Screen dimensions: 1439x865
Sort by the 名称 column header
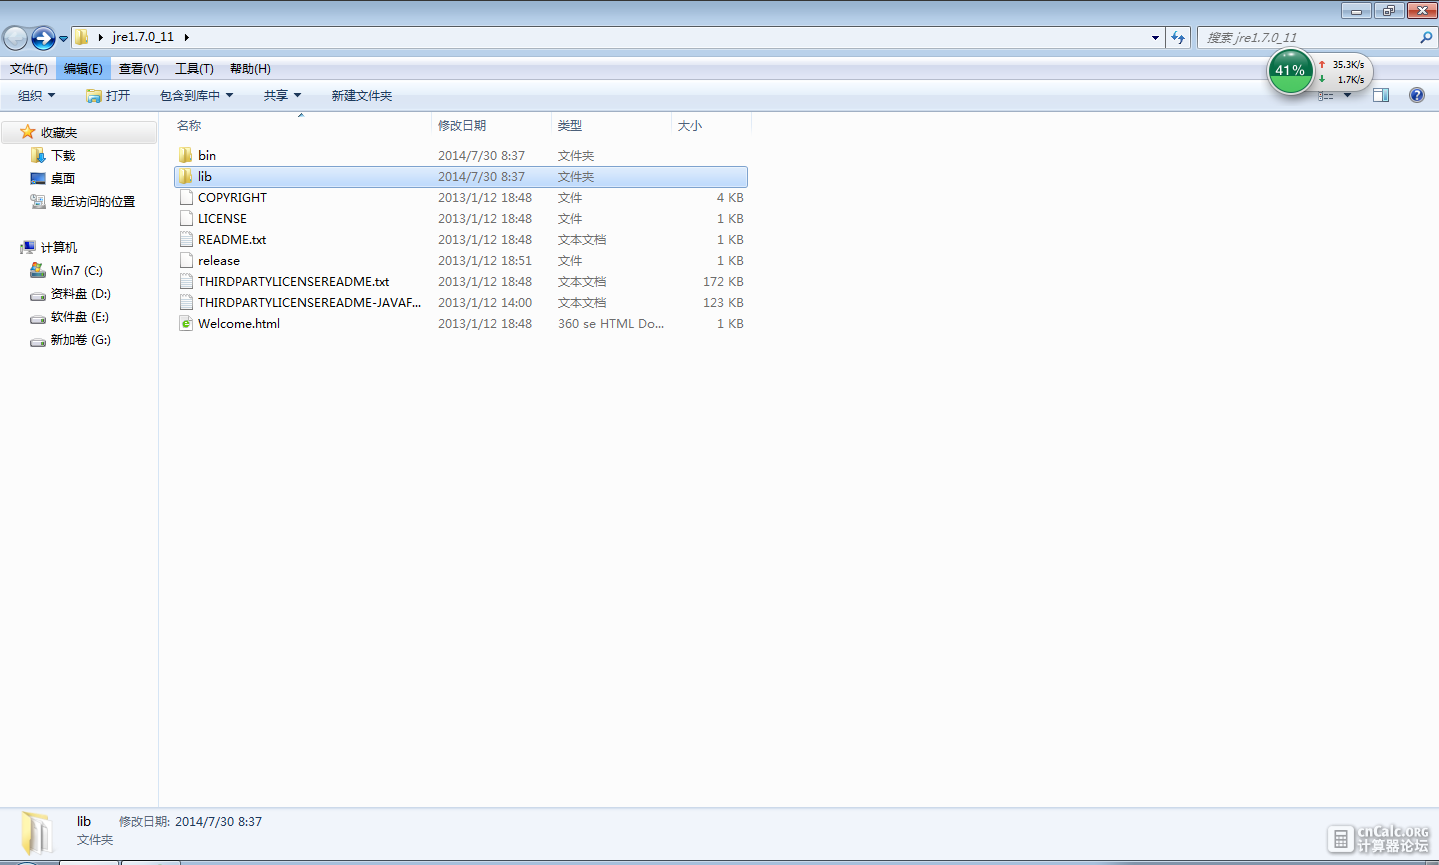(x=301, y=126)
